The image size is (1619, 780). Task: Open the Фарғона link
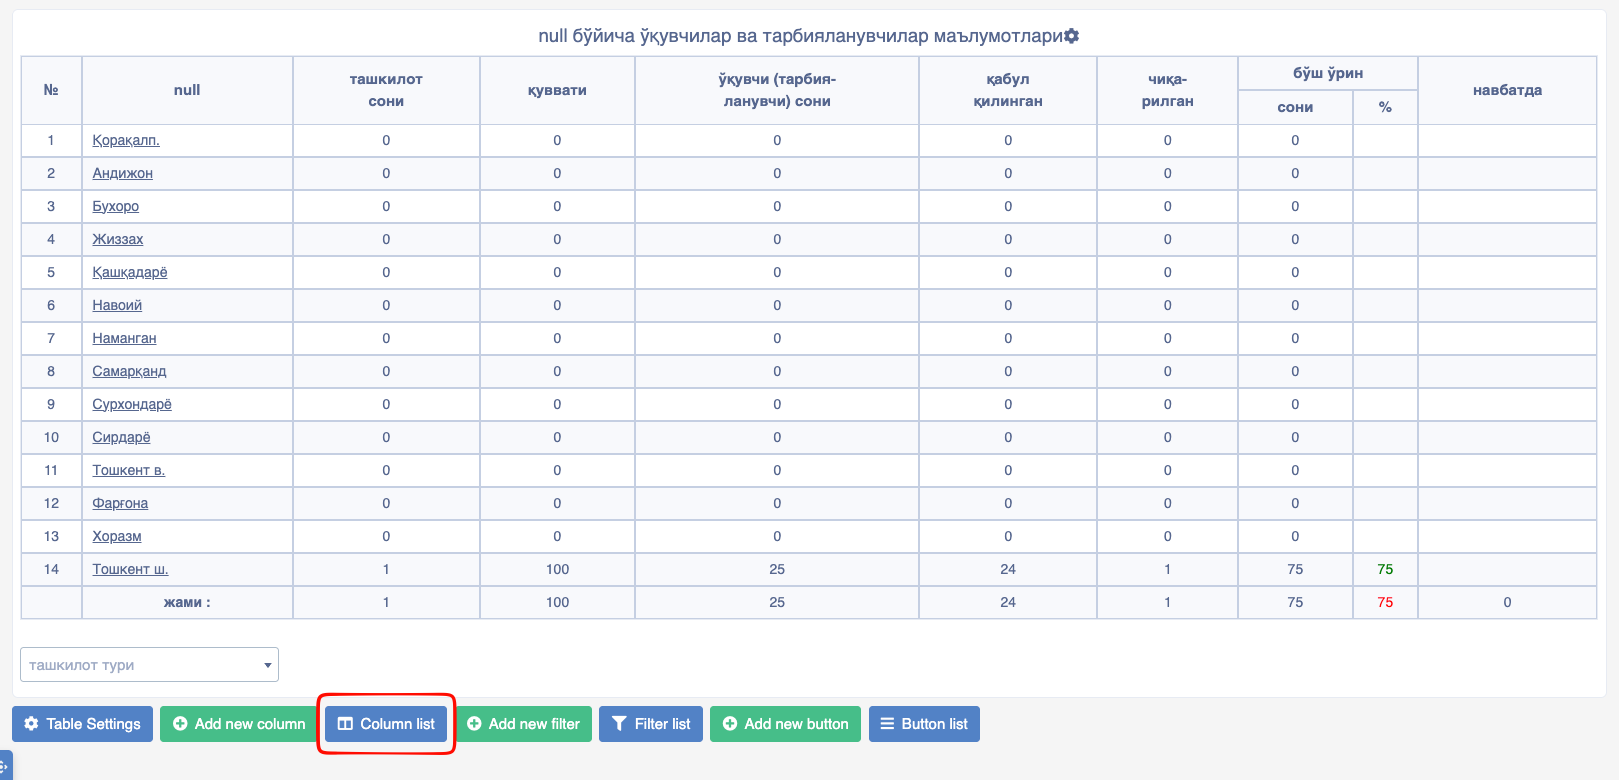click(120, 503)
